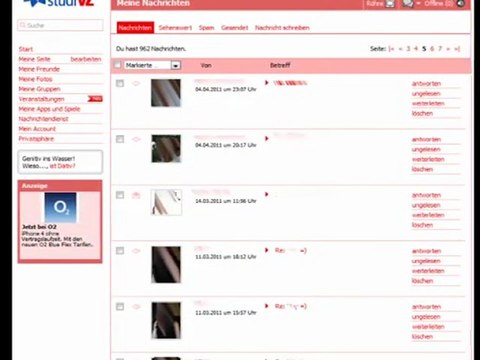Click sender photo of 04.04.2011 23:07 message
Image resolution: width=480 pixels, height=360 pixels.
pyautogui.click(x=166, y=93)
